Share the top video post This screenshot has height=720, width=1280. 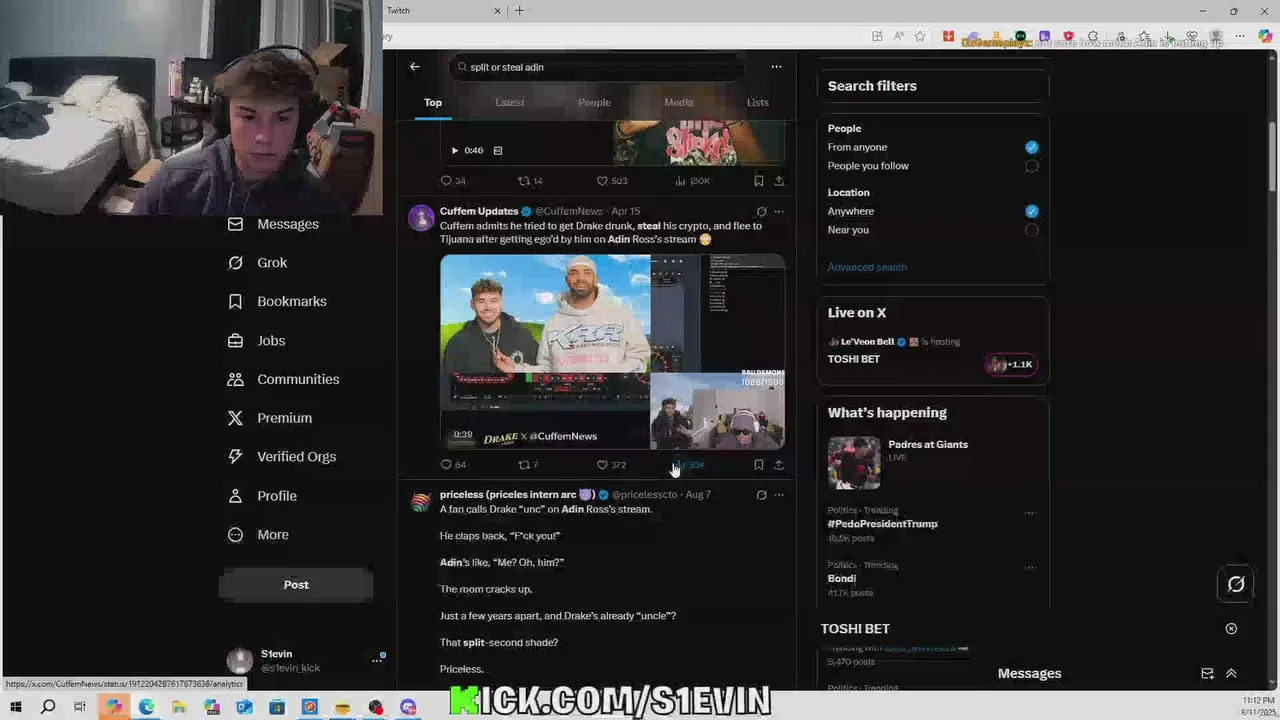(779, 181)
